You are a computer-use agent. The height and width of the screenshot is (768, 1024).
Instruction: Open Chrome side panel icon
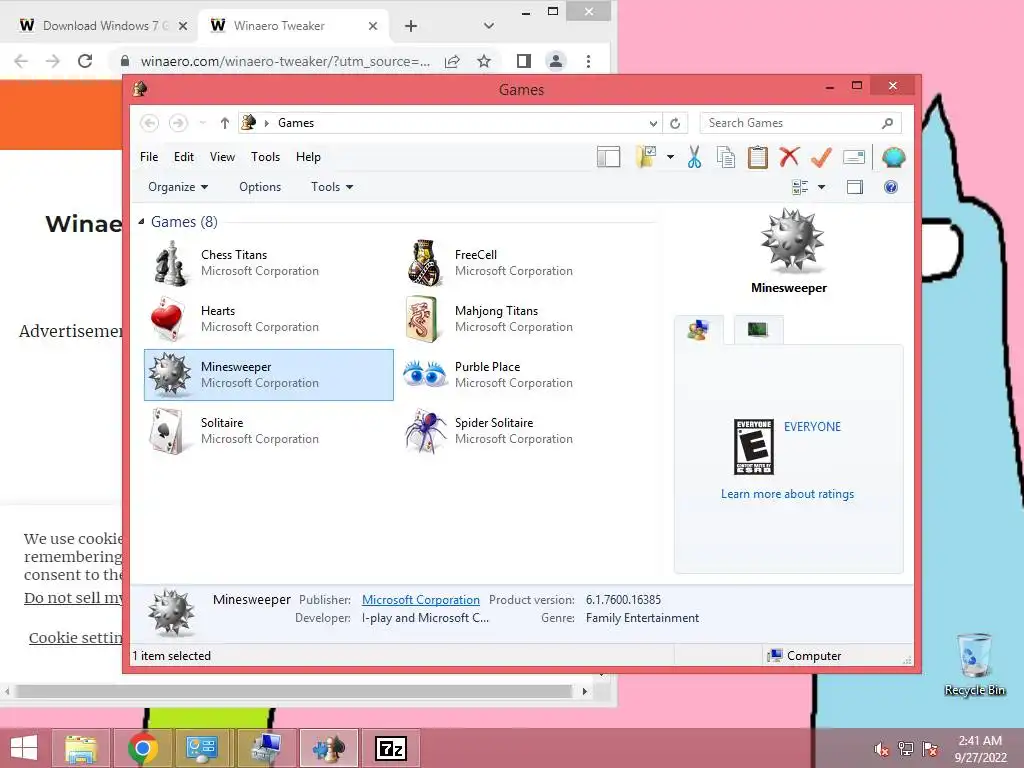[x=524, y=61]
